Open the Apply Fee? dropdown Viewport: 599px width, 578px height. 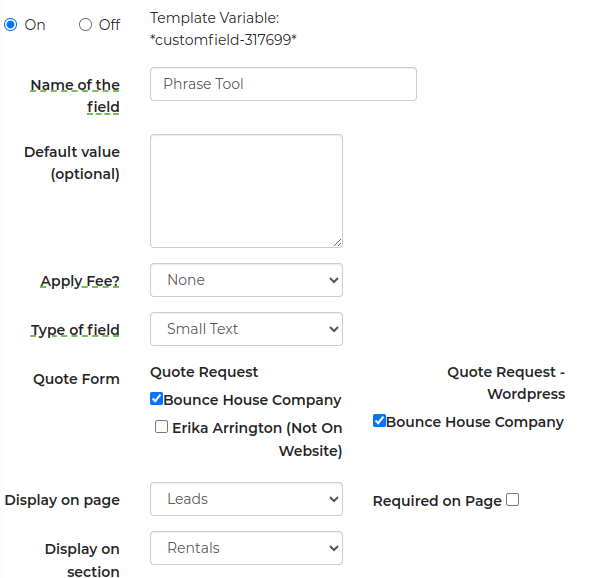246,280
